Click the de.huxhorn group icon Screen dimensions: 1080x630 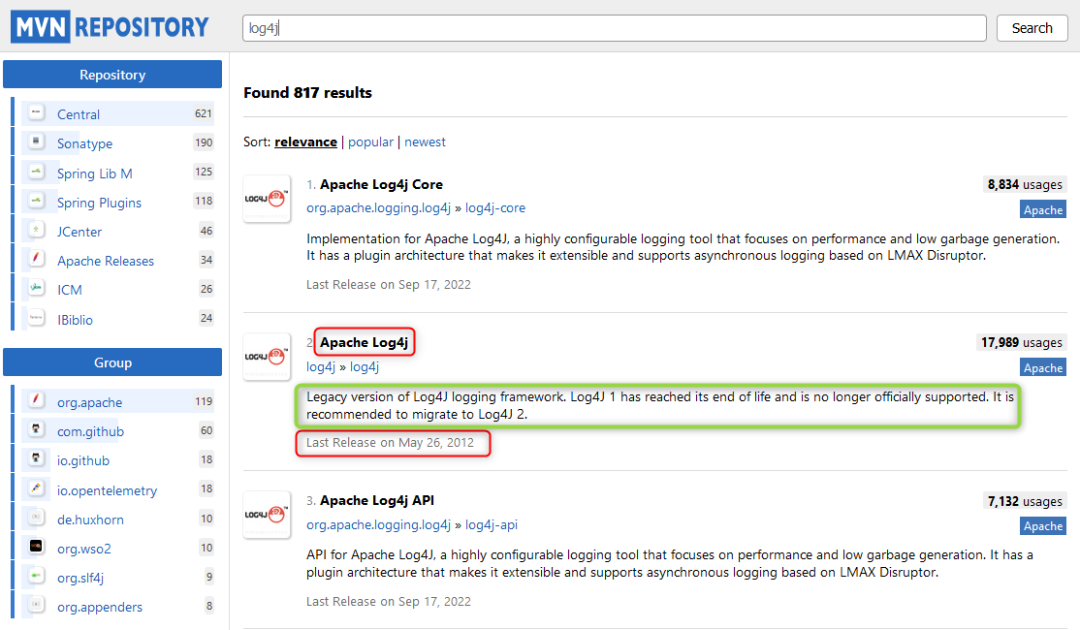(37, 518)
